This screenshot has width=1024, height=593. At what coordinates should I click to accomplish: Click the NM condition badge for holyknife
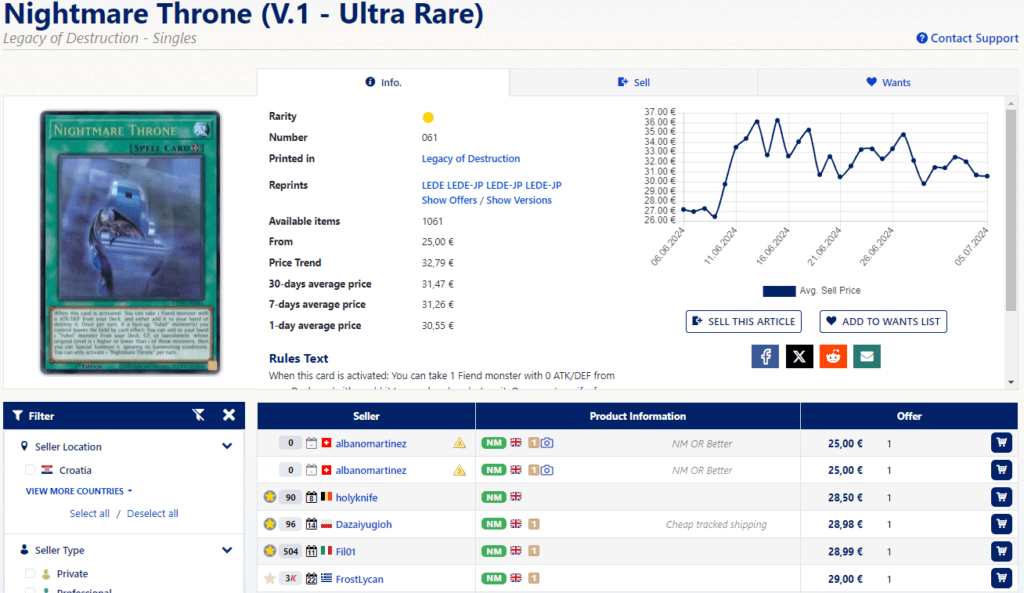pyautogui.click(x=494, y=498)
